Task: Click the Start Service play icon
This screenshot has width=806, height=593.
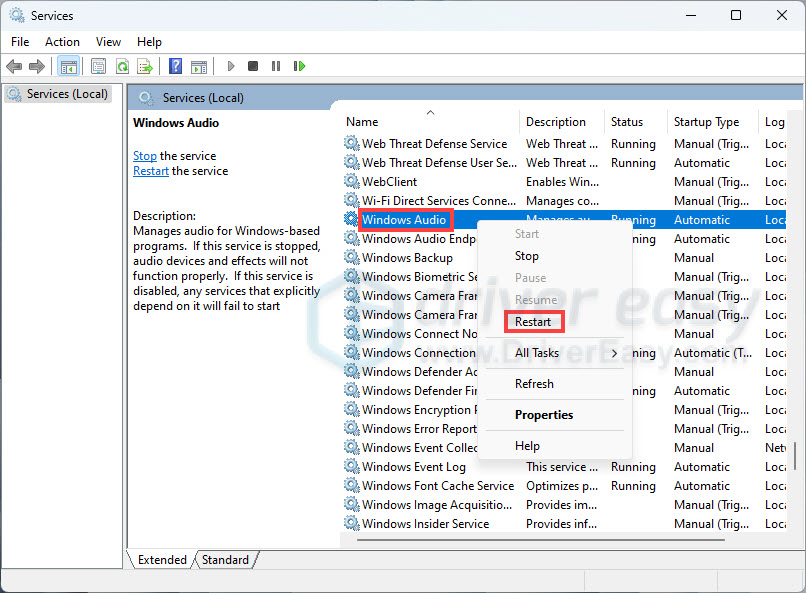Action: pos(231,66)
